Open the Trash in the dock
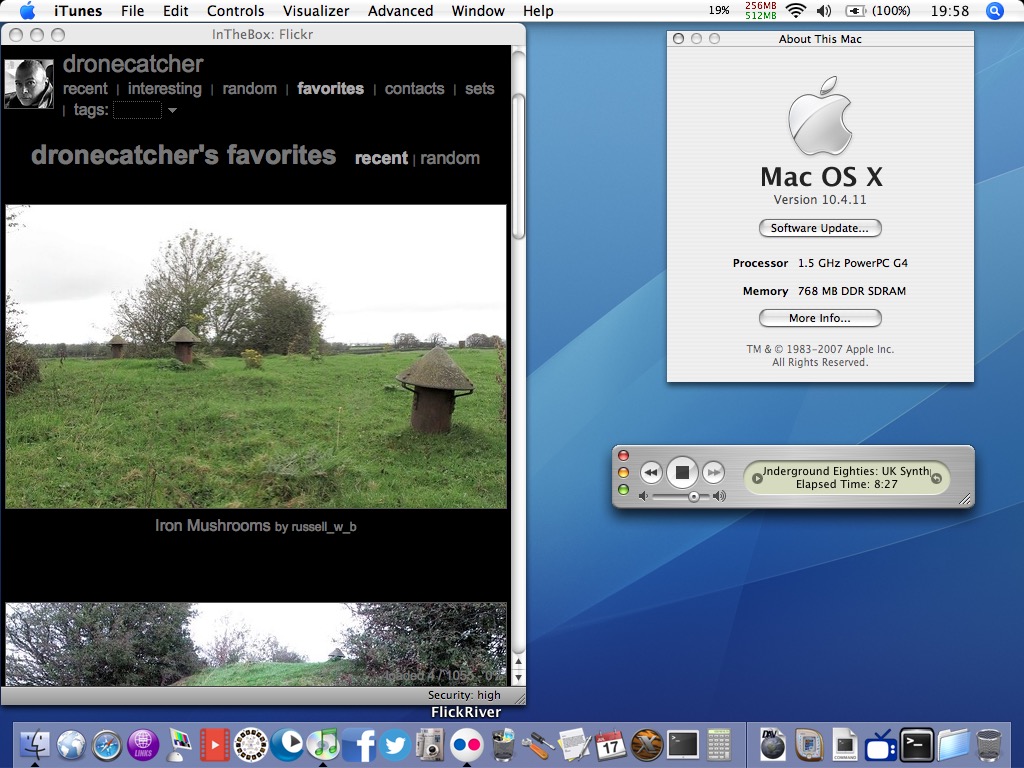 click(x=989, y=744)
